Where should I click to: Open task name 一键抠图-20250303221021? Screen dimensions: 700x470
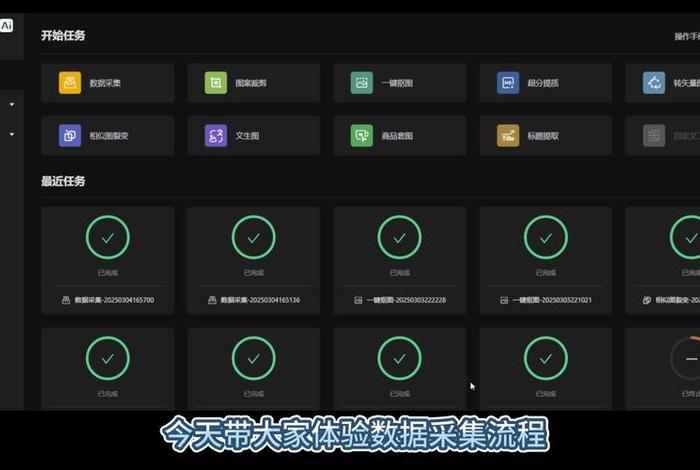[x=552, y=300]
